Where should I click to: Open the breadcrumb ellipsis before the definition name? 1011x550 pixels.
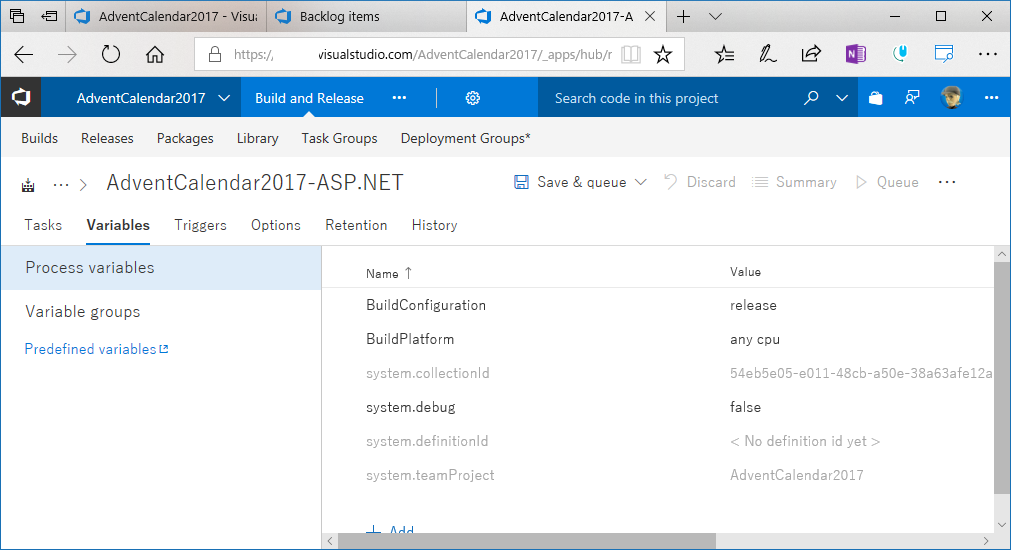click(x=61, y=185)
